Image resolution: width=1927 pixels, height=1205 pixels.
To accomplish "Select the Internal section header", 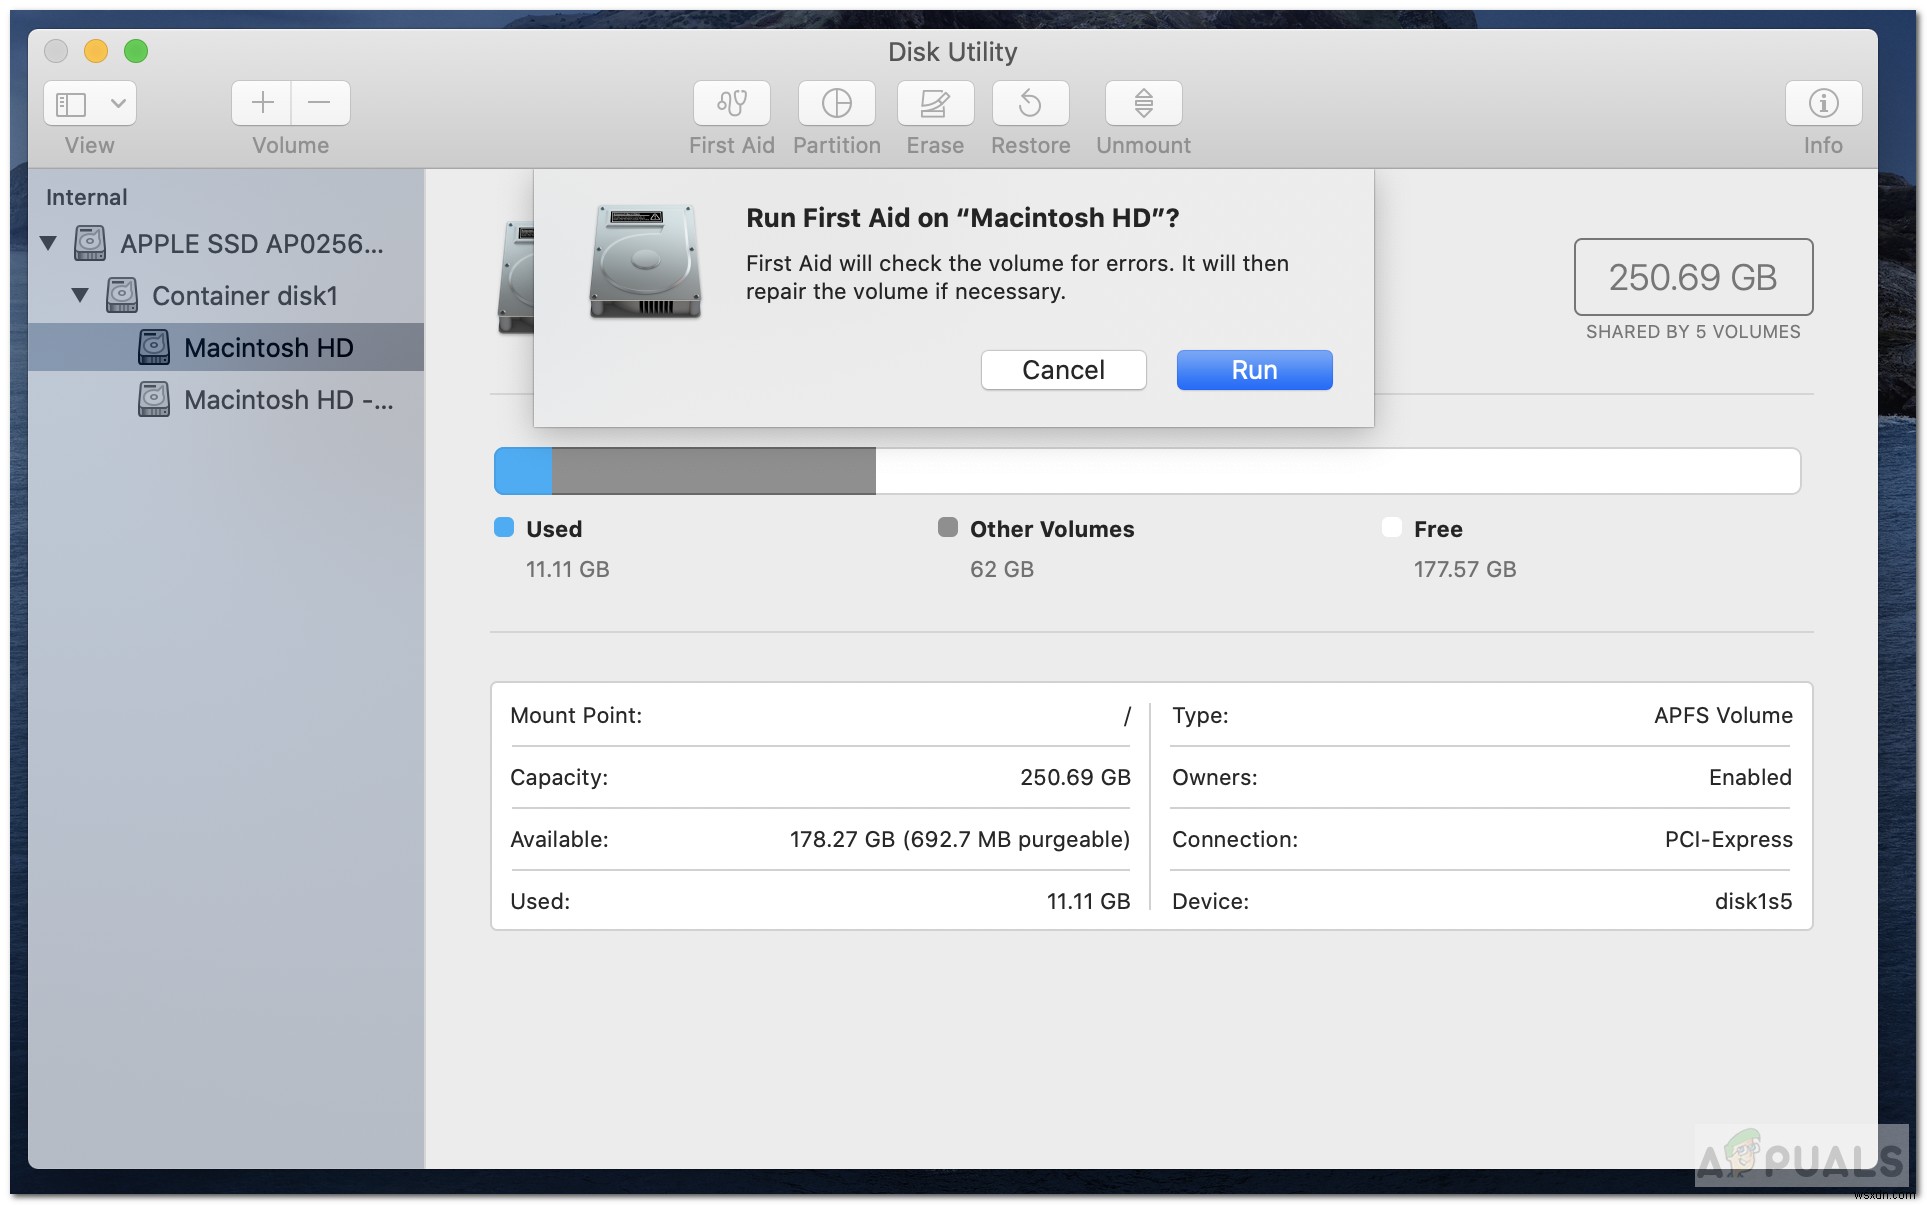I will pos(87,196).
